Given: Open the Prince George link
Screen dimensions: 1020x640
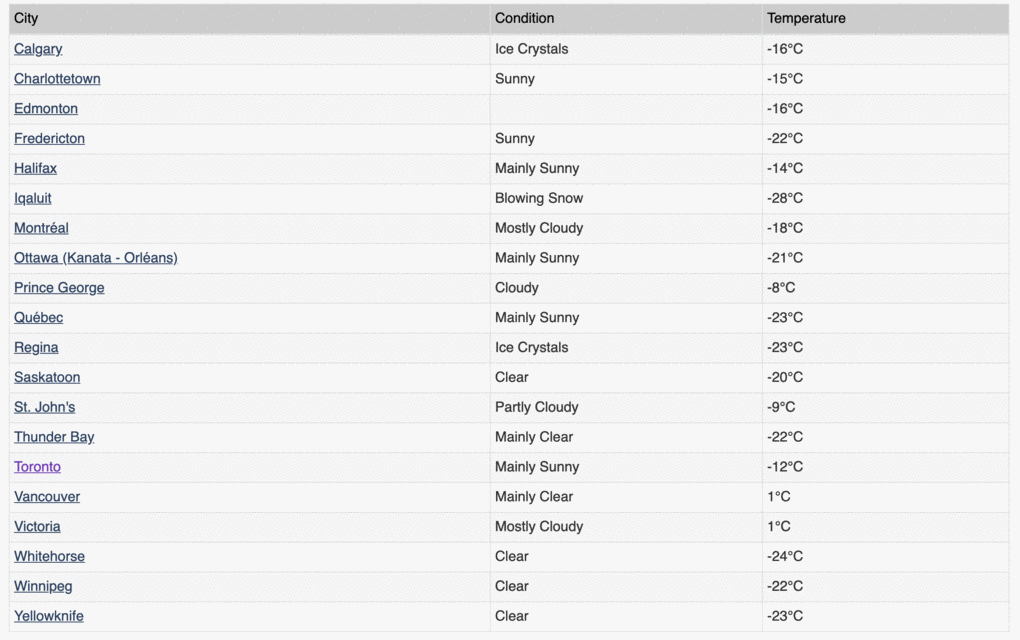Looking at the screenshot, I should (x=59, y=288).
